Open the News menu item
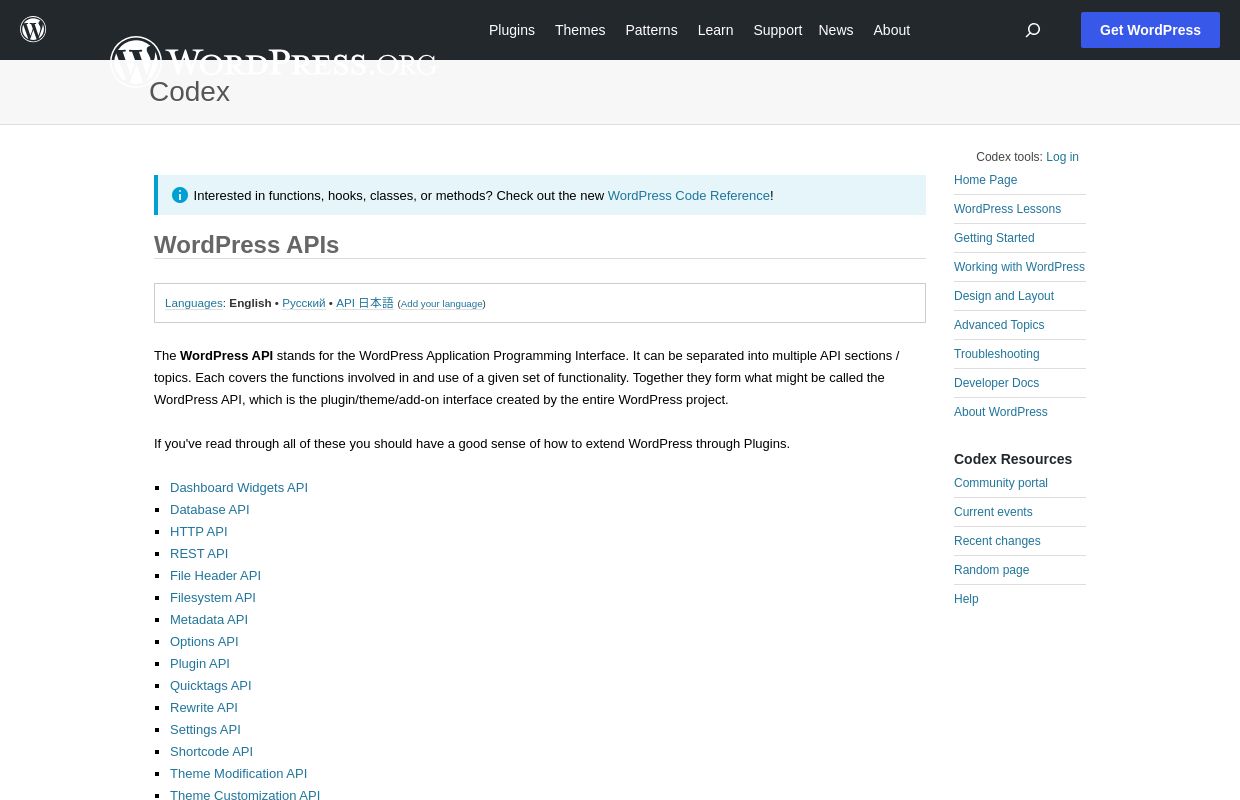 [x=836, y=30]
